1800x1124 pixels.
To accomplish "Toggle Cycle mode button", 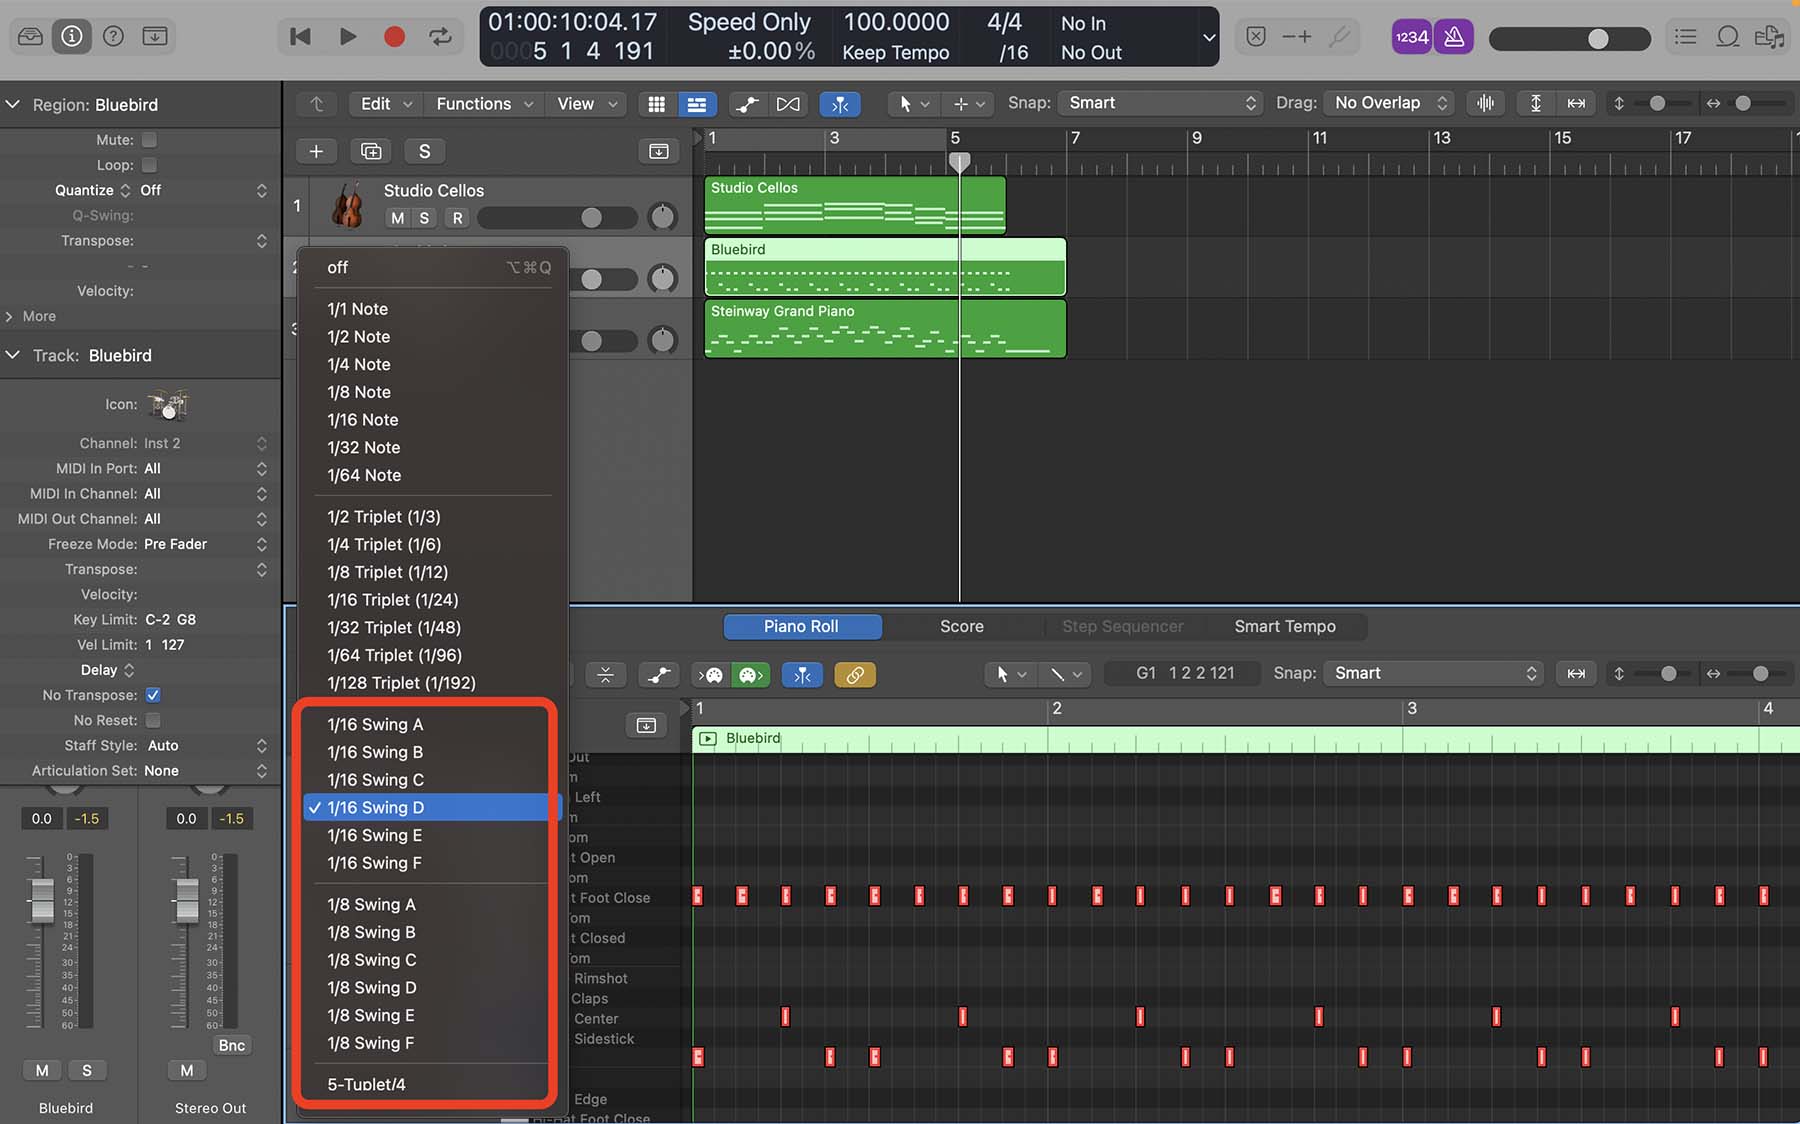I will point(440,37).
